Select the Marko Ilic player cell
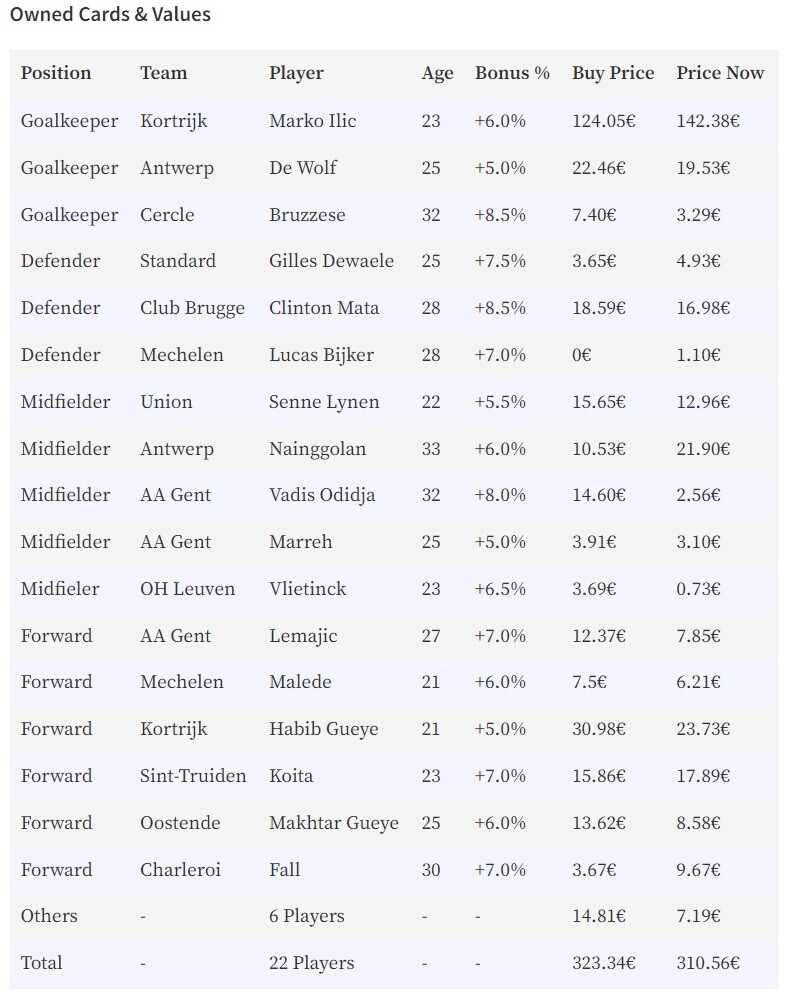Image resolution: width=788 pixels, height=995 pixels. pos(312,121)
